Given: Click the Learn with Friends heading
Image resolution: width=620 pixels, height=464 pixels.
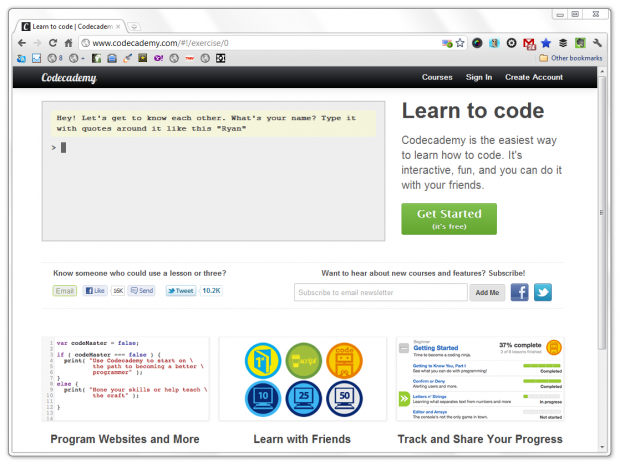Looking at the screenshot, I should [302, 439].
